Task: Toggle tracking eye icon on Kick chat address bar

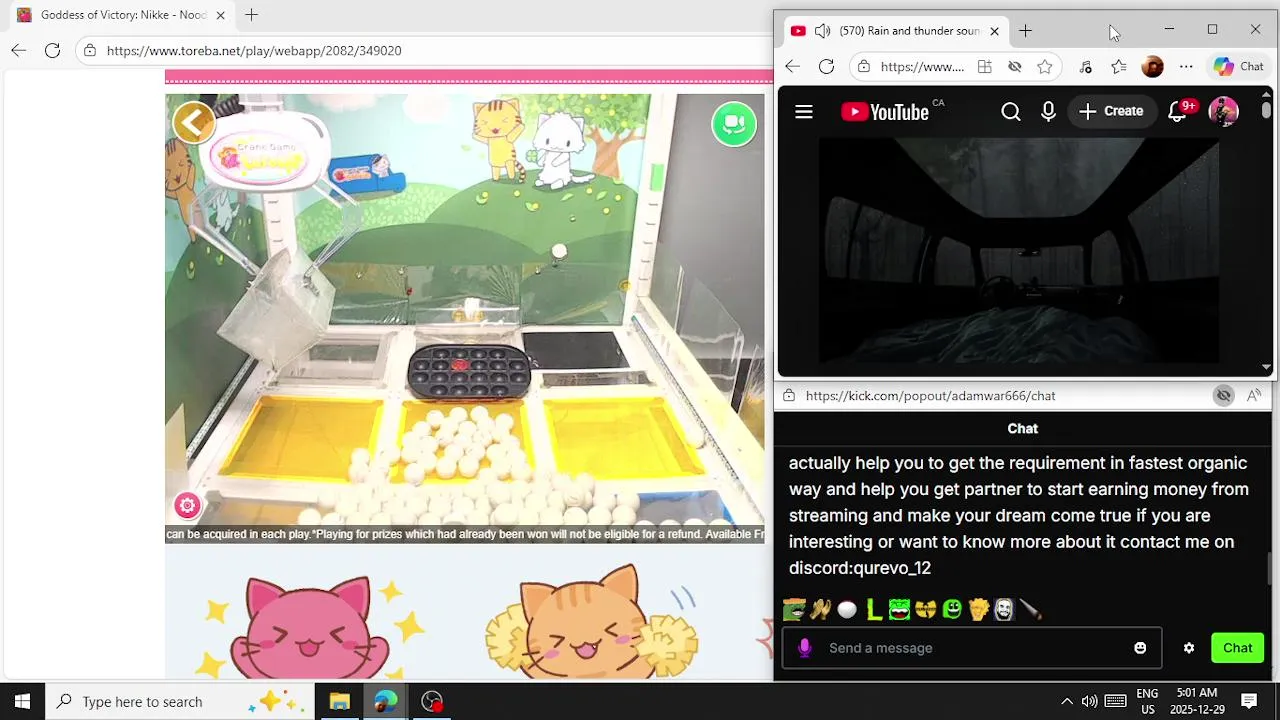Action: click(x=1223, y=396)
